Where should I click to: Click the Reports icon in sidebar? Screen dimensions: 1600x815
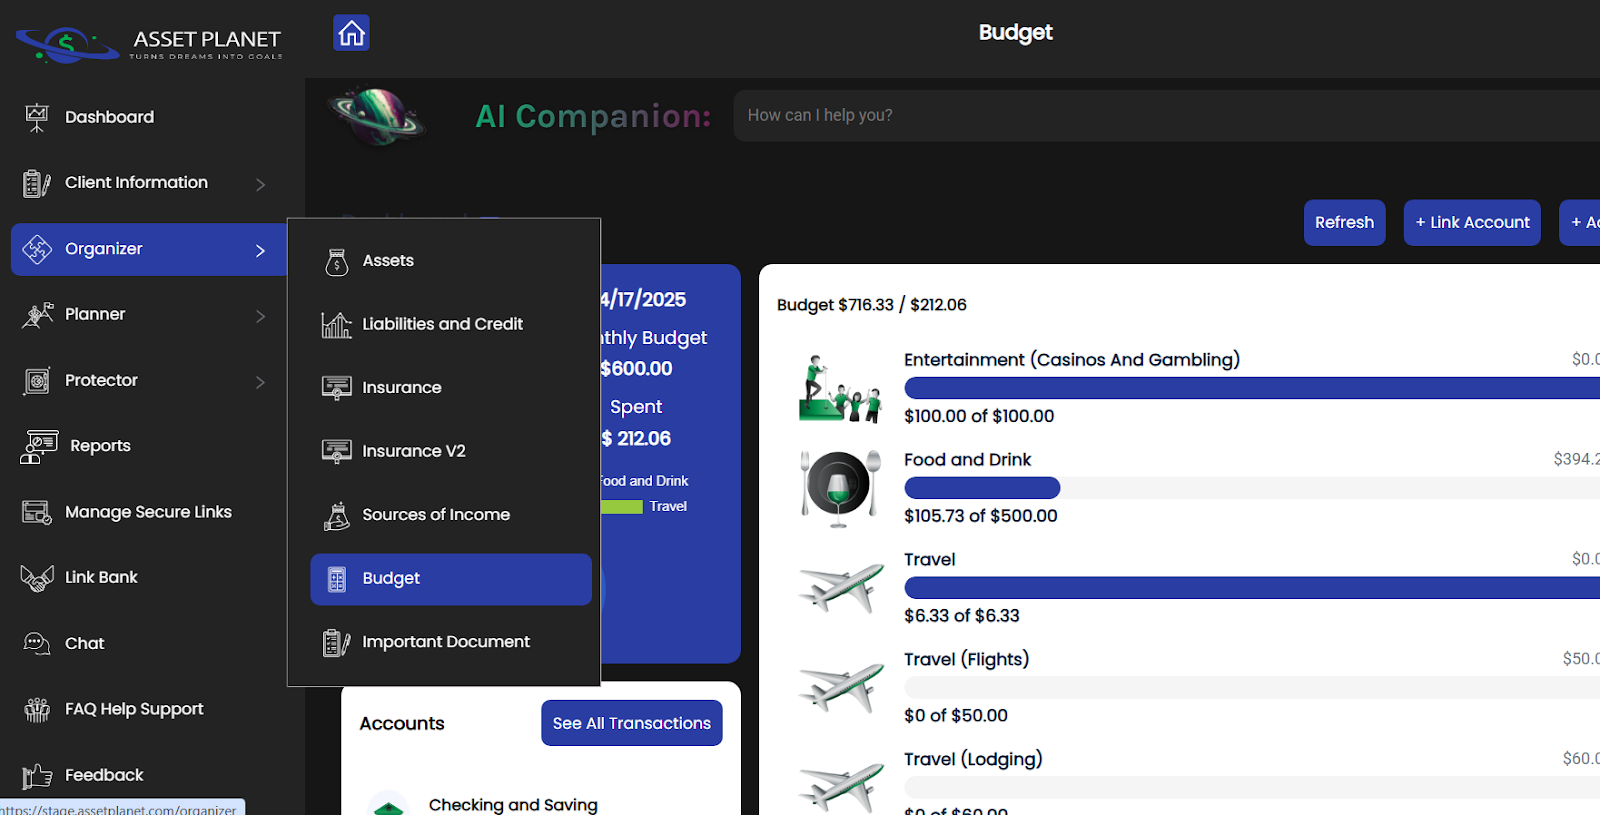pos(39,446)
